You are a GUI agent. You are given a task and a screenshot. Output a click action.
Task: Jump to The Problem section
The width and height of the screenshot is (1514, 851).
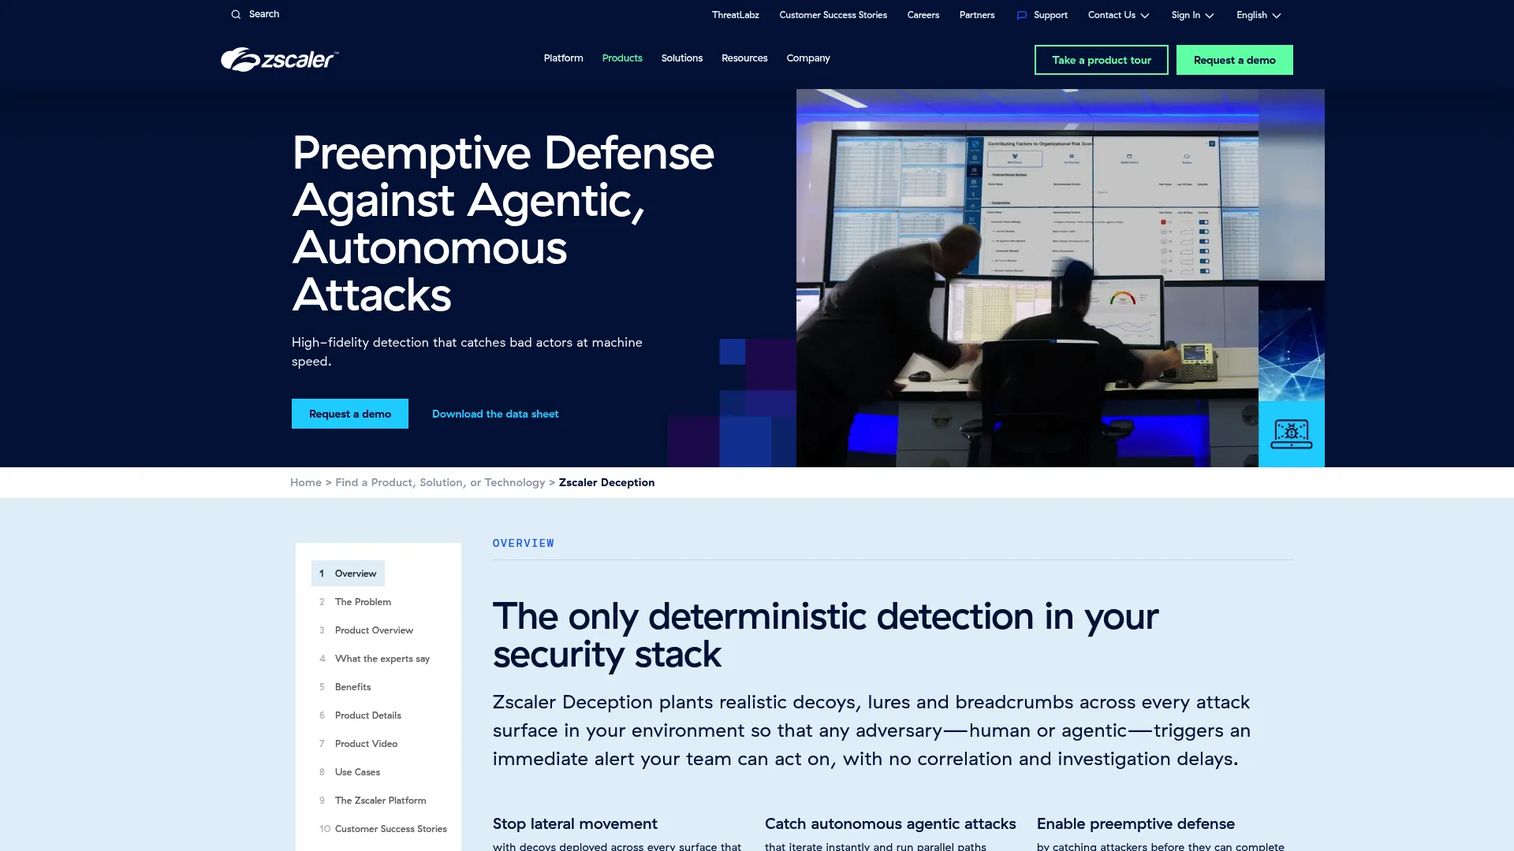363,602
